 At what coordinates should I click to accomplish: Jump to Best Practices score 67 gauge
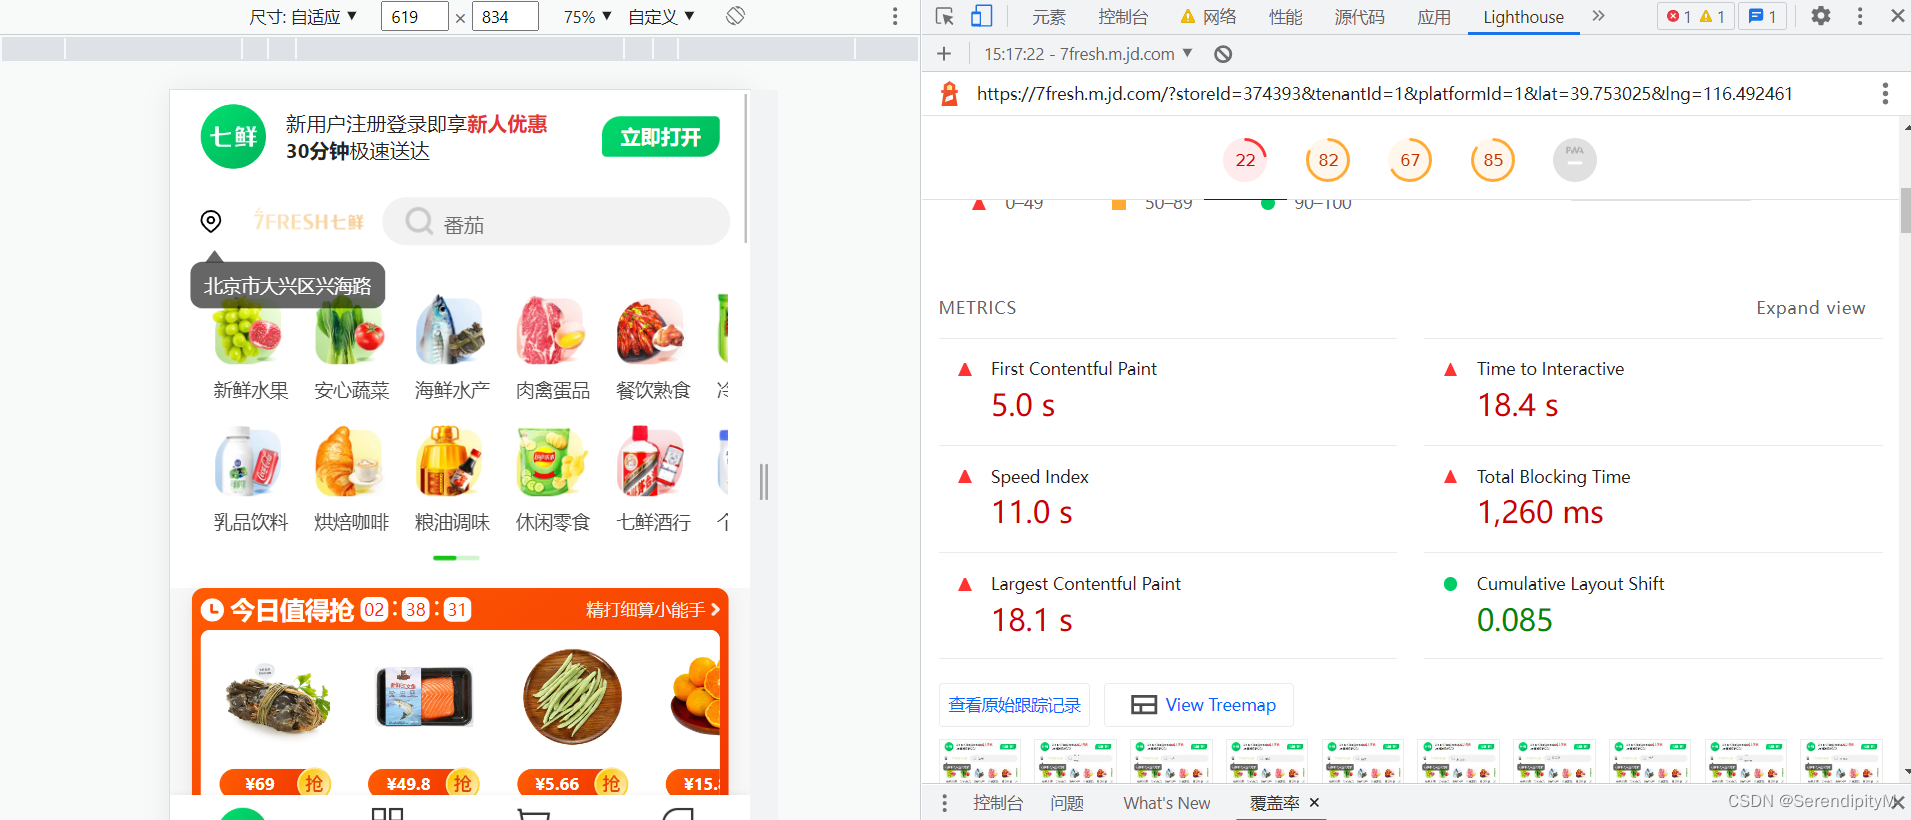pos(1410,160)
